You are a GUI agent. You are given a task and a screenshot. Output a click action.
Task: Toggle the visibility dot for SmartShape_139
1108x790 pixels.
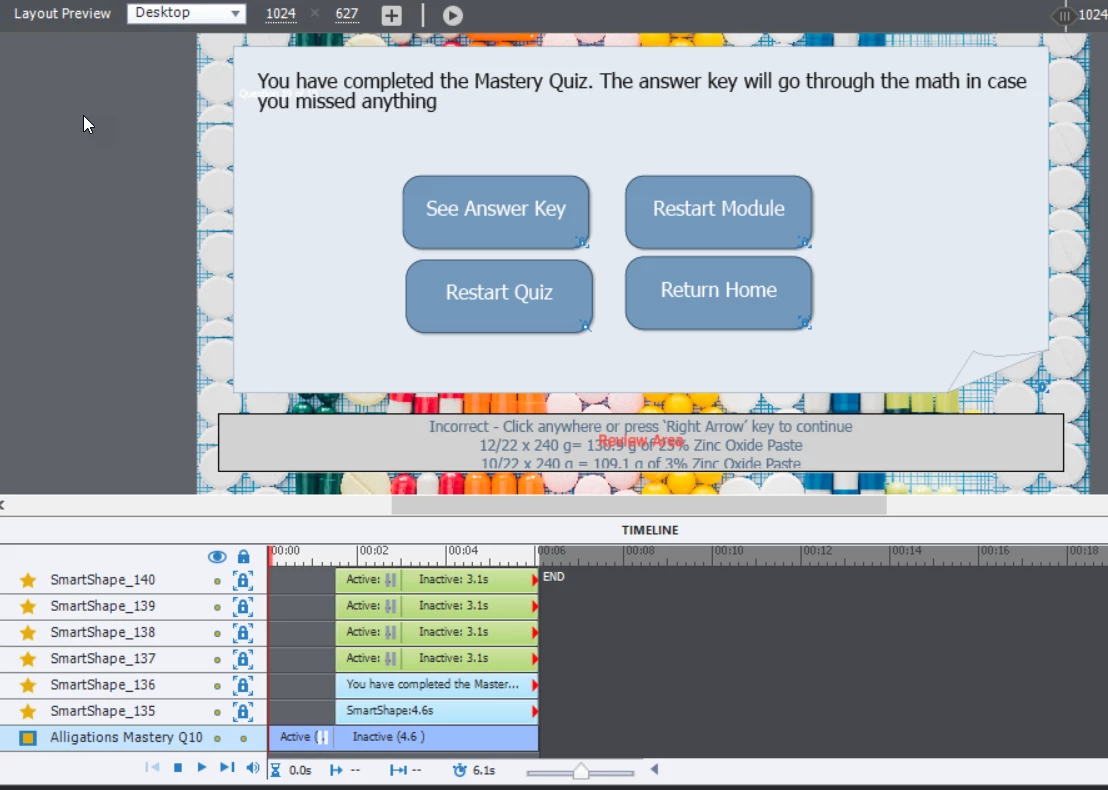tap(217, 608)
